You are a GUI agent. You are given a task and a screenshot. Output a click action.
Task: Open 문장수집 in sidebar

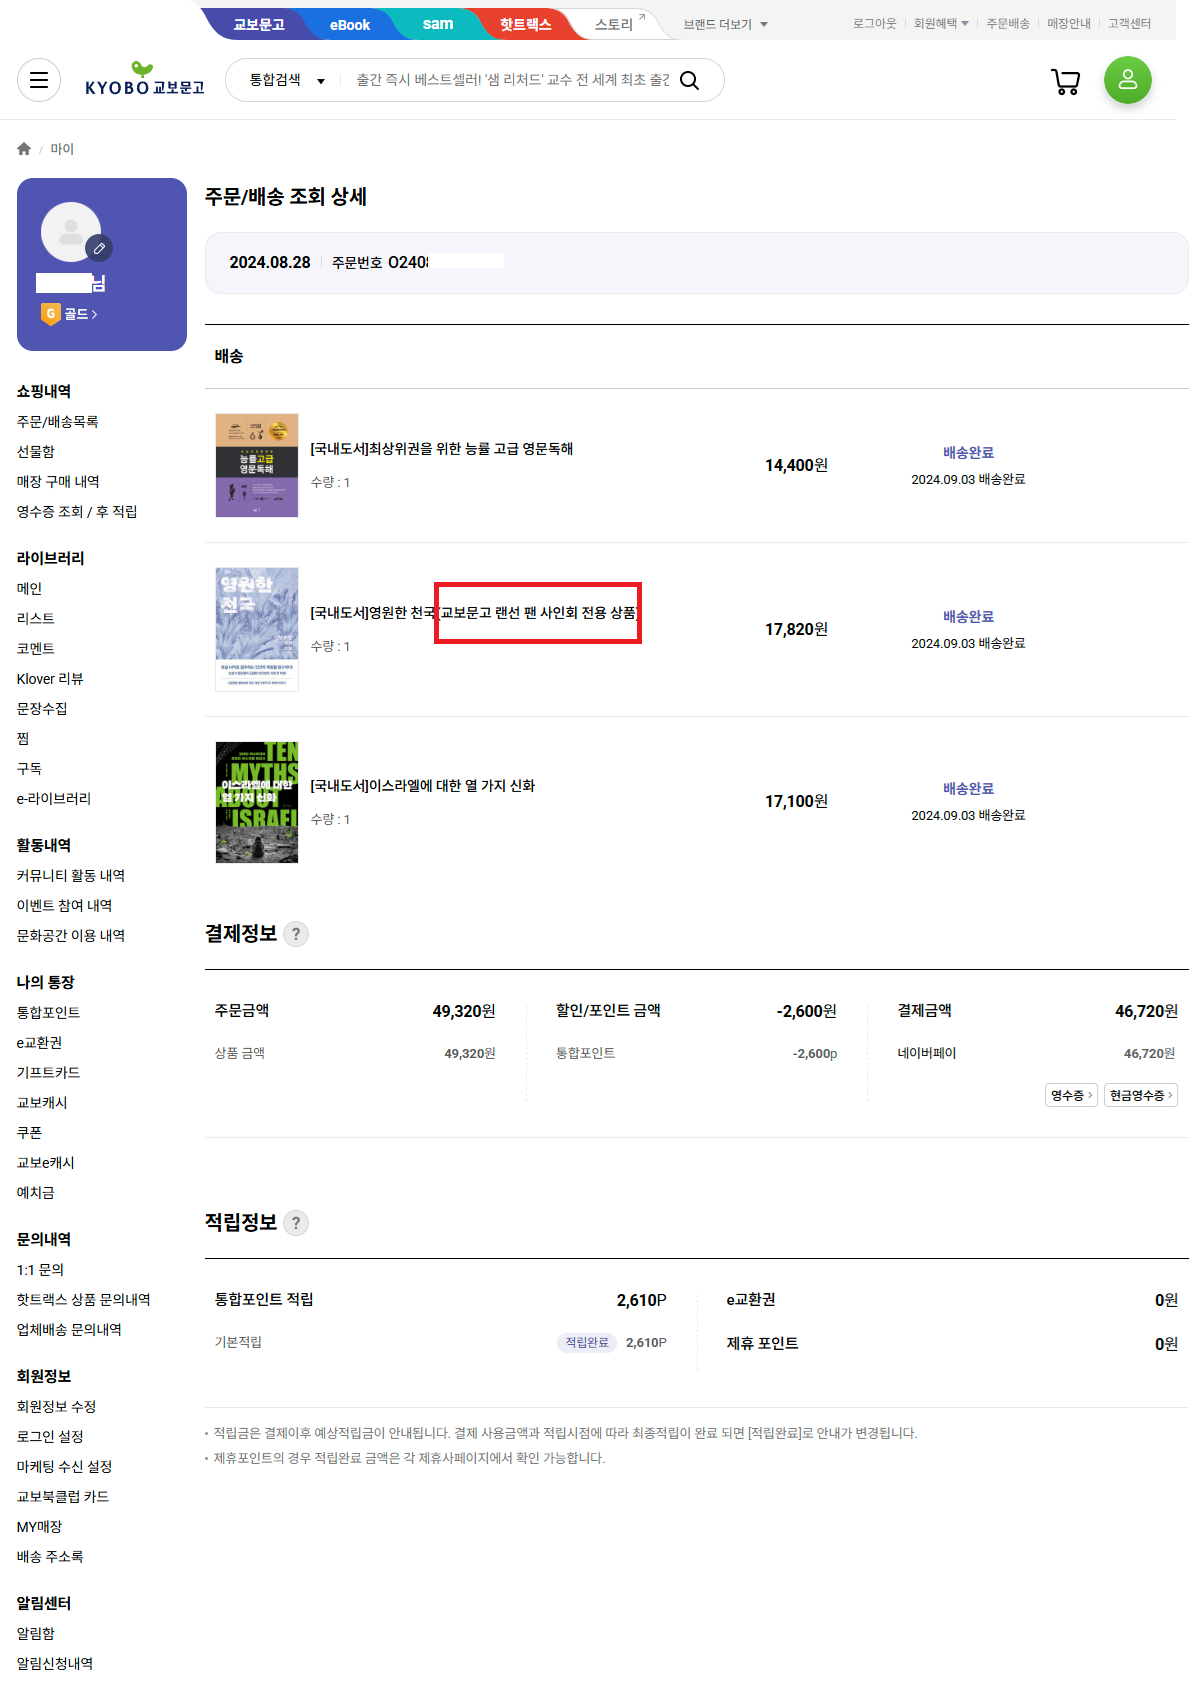click(x=42, y=709)
